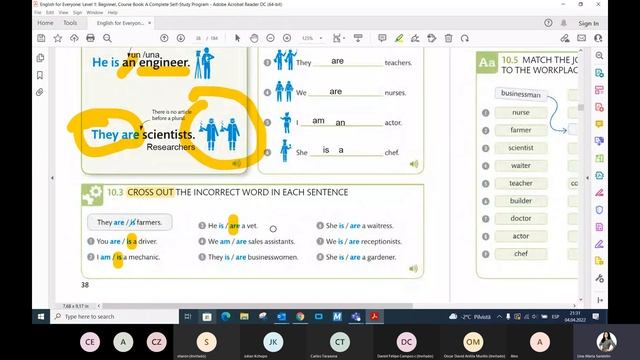Screen dimensions: 640x360
Task: Select participant JK avatar
Action: pyautogui.click(x=273, y=342)
